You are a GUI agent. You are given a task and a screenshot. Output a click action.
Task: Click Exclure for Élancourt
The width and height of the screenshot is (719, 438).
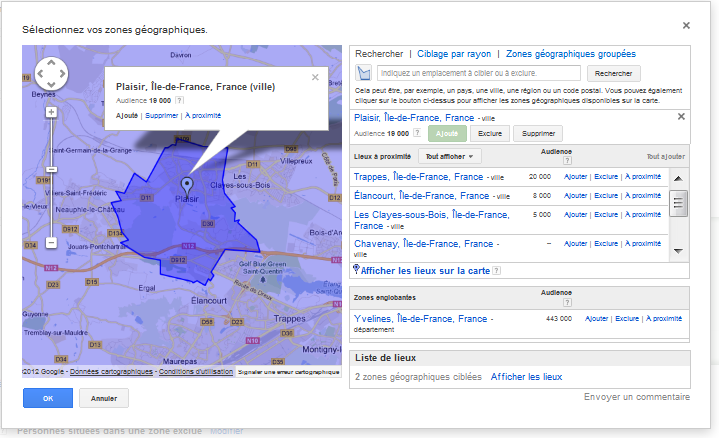click(x=606, y=195)
